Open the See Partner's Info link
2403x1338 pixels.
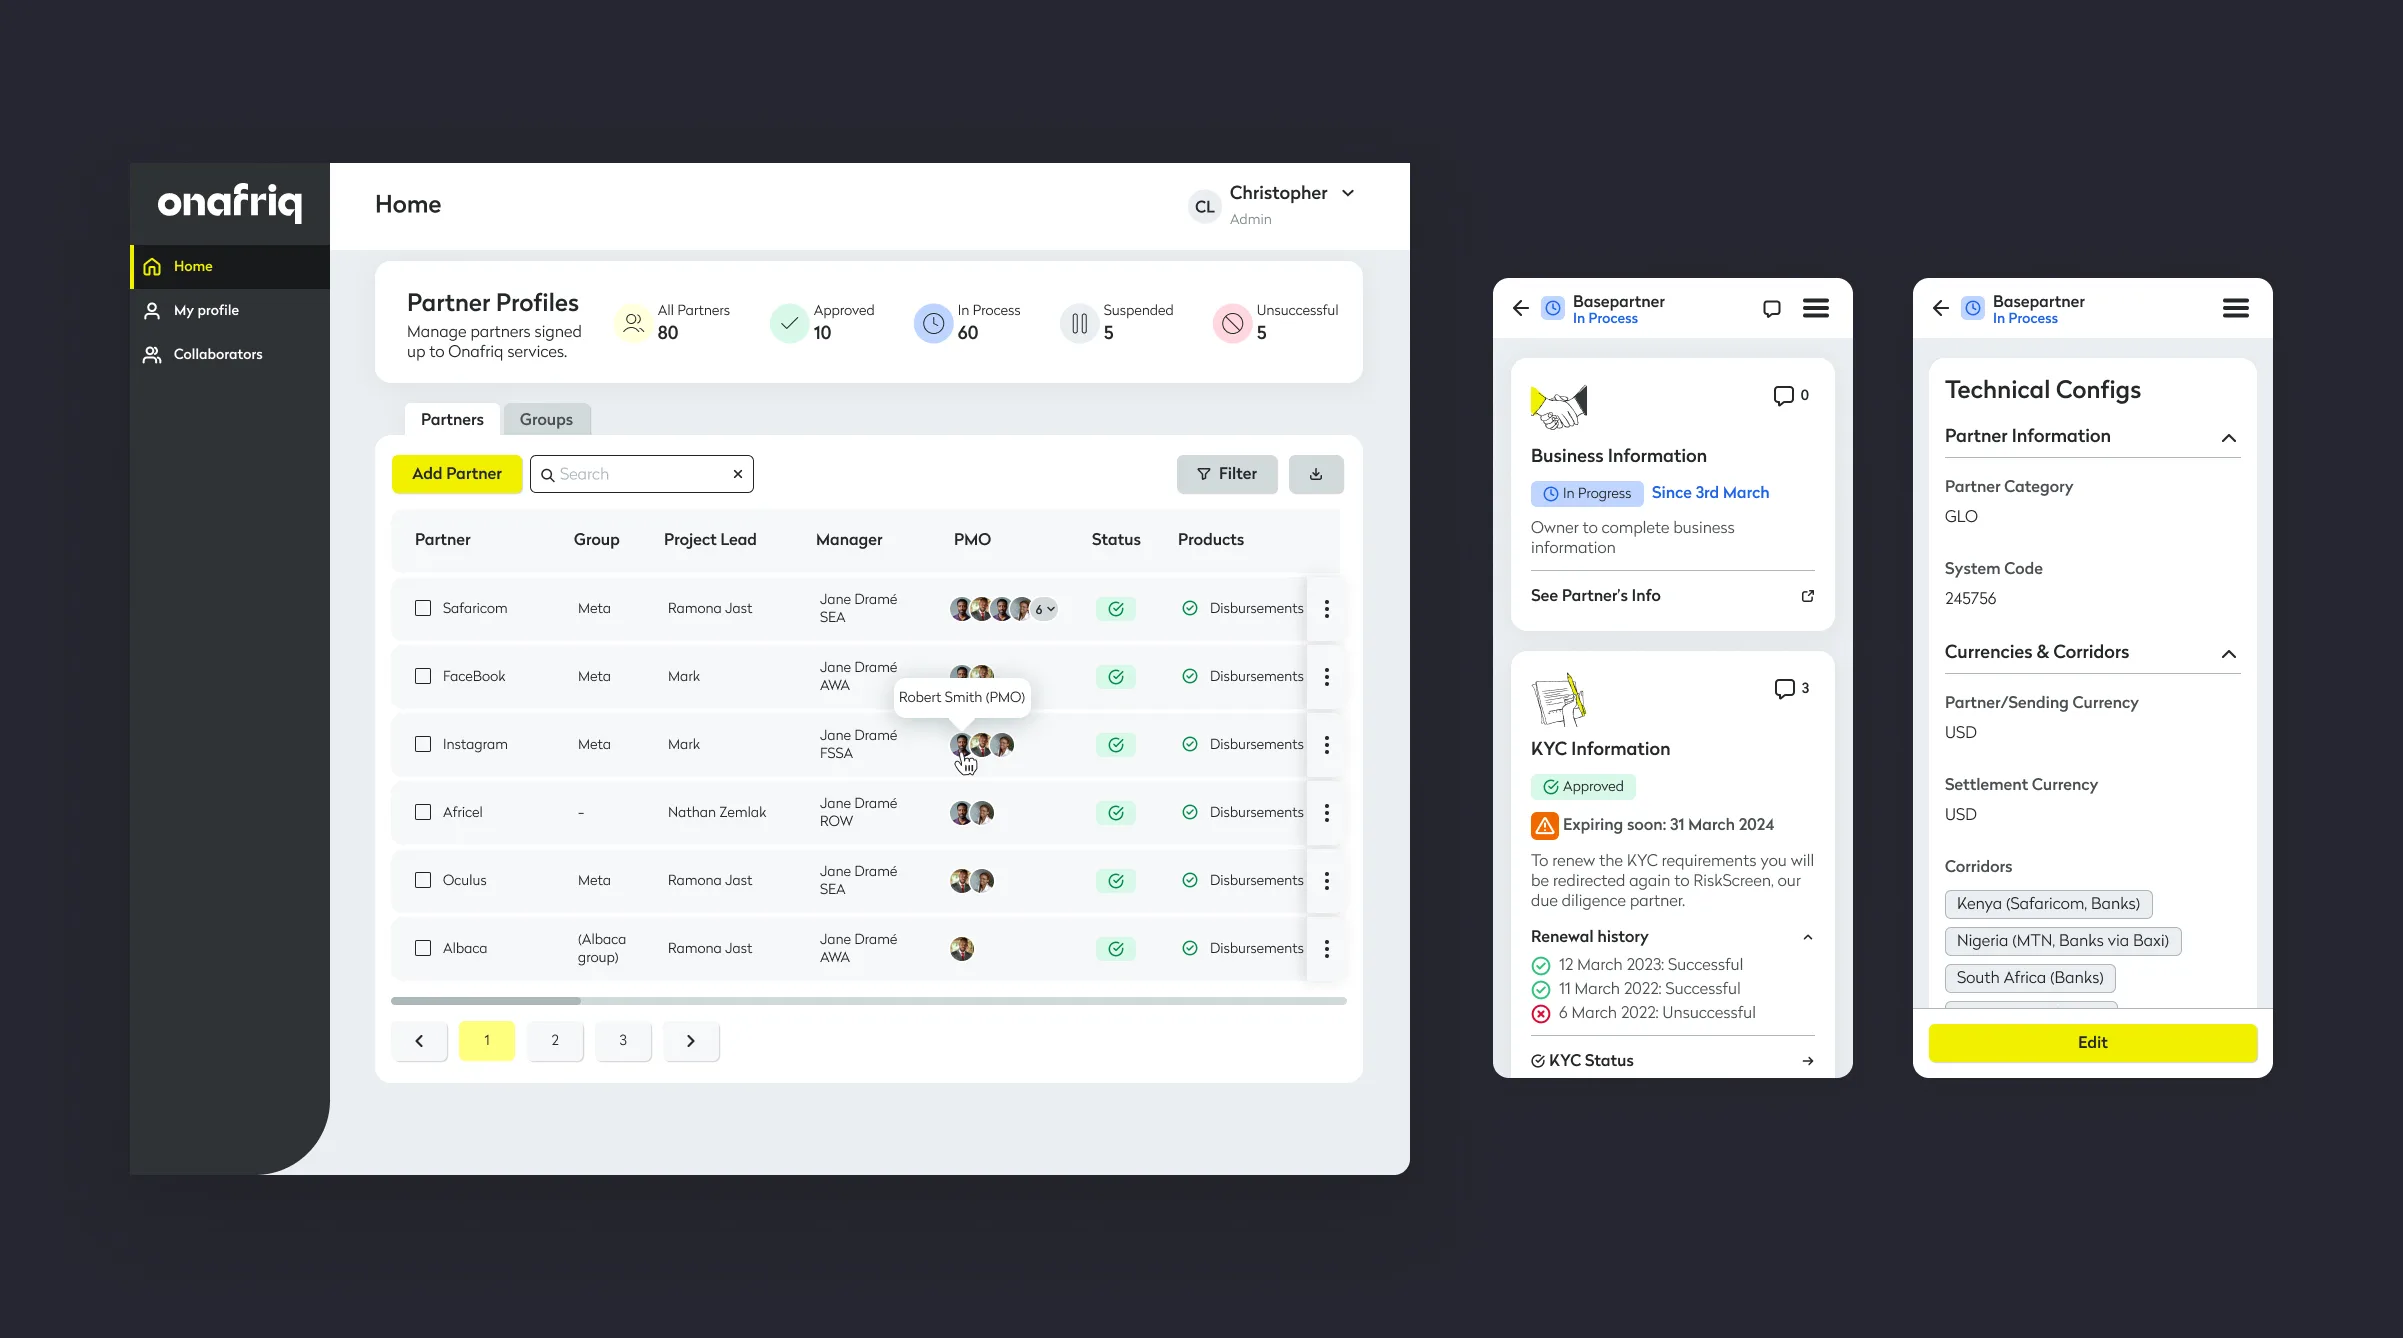click(1672, 596)
